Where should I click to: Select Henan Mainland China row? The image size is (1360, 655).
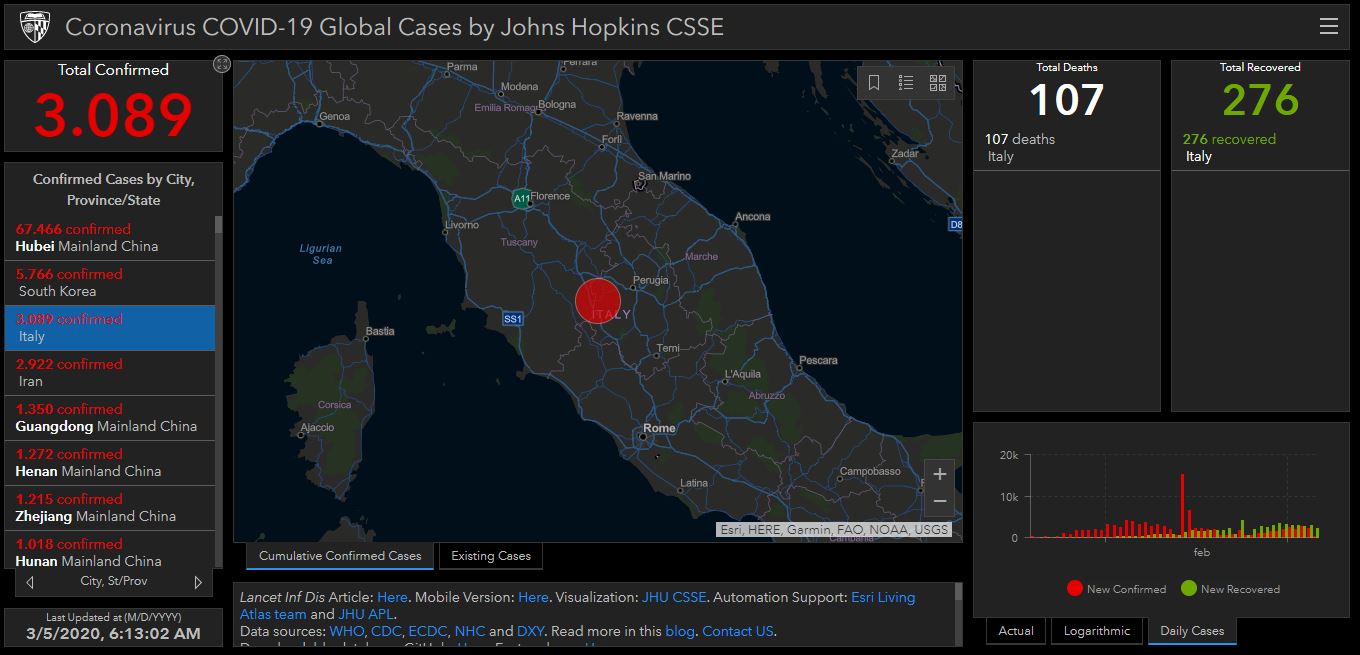click(110, 463)
